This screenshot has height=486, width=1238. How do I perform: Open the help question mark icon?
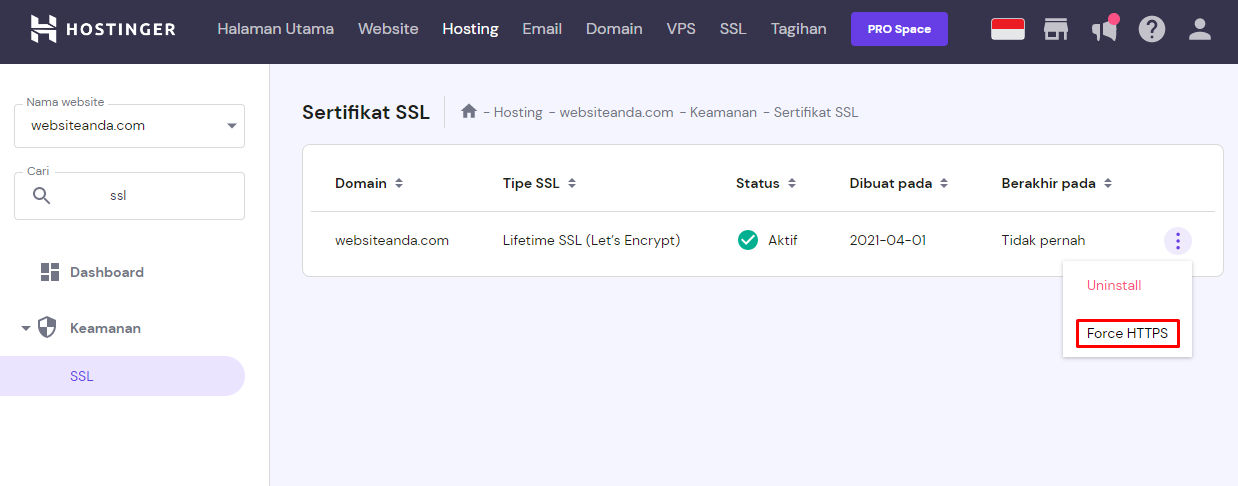pos(1152,29)
